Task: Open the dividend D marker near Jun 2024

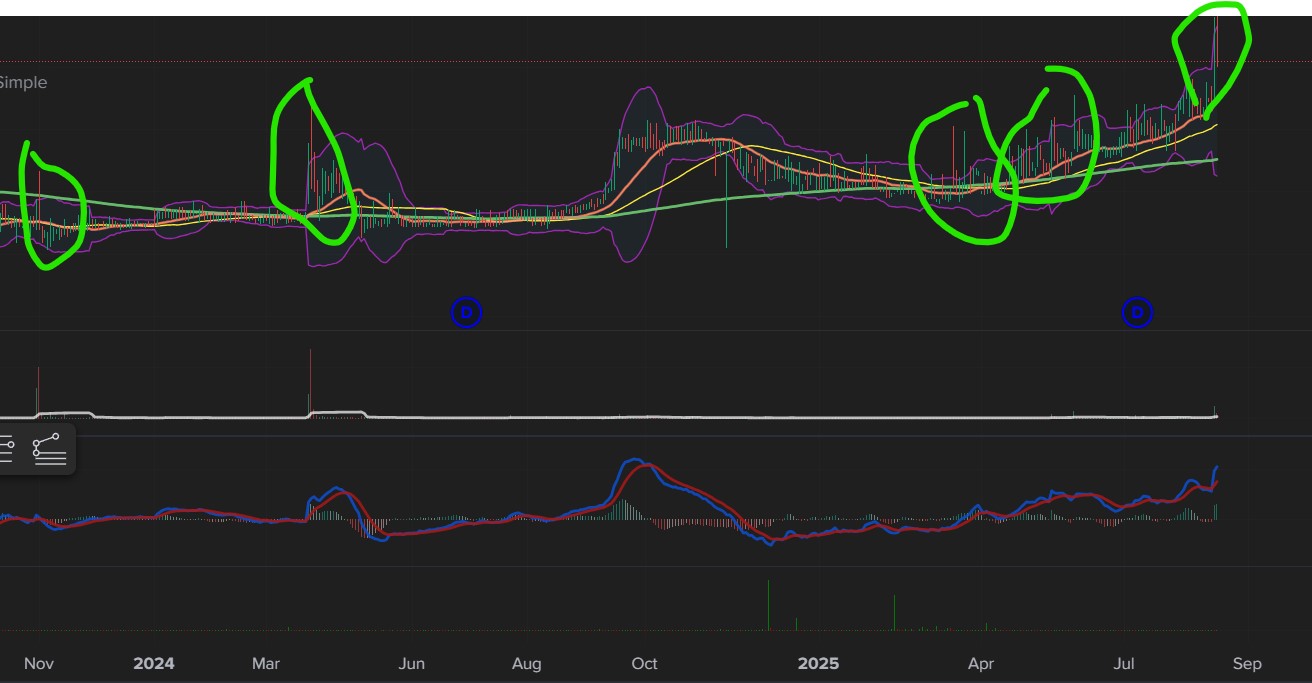Action: pos(466,313)
